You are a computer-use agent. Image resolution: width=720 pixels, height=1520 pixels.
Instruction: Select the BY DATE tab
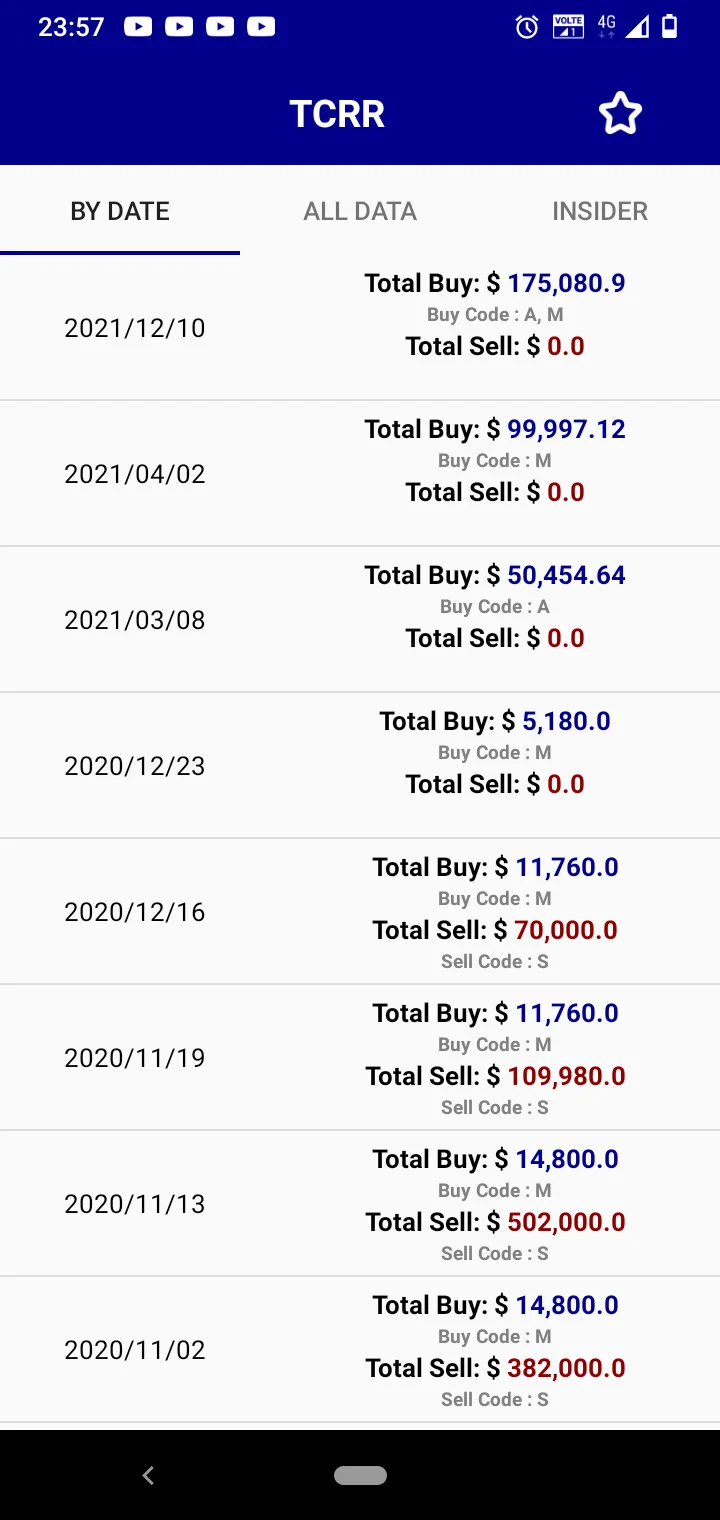coord(120,211)
